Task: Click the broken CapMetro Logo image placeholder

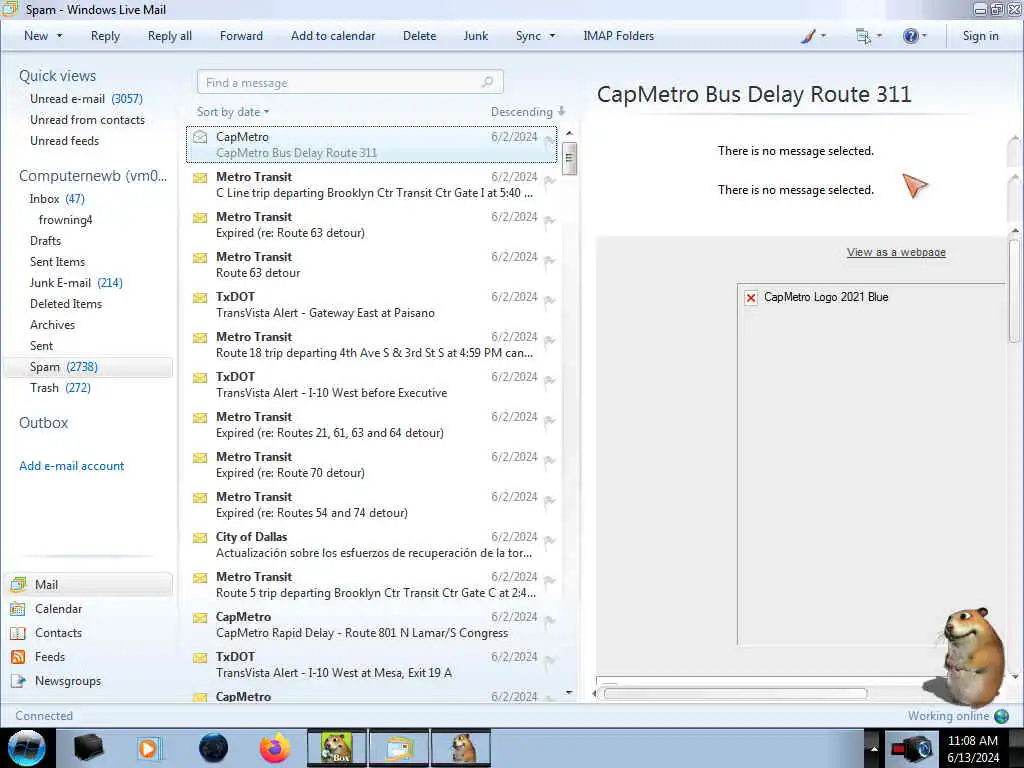Action: pyautogui.click(x=751, y=298)
